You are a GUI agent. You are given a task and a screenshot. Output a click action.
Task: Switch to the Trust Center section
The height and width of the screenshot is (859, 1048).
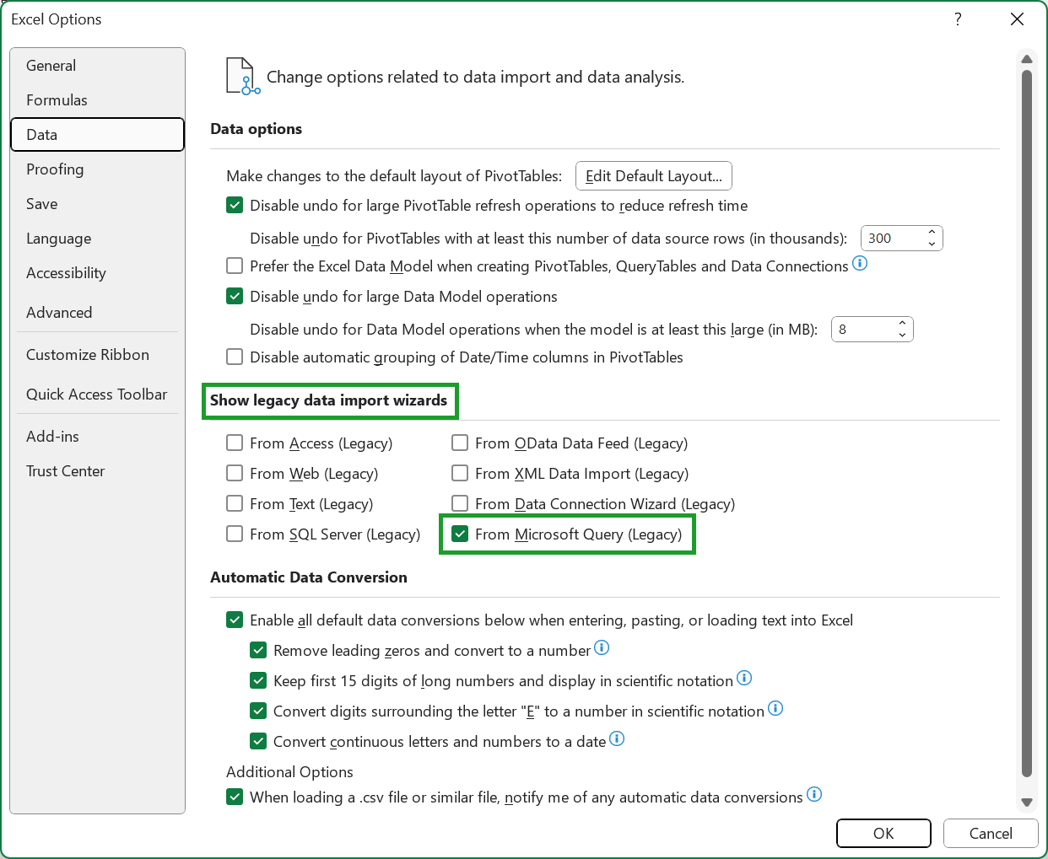pos(65,471)
